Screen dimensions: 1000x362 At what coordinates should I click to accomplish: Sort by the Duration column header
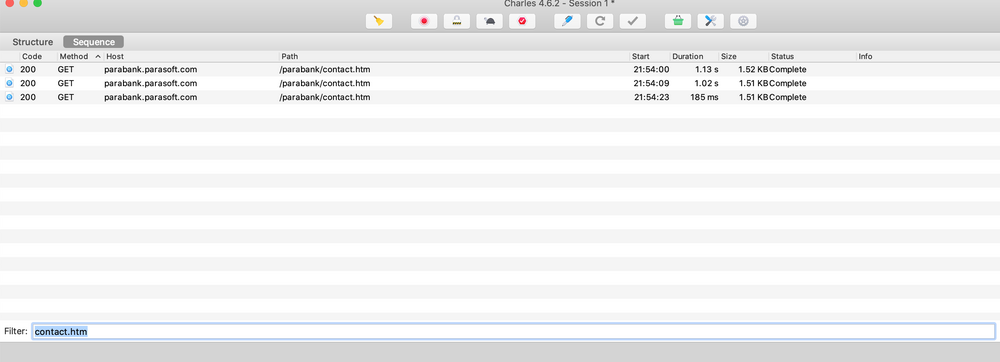(x=694, y=57)
